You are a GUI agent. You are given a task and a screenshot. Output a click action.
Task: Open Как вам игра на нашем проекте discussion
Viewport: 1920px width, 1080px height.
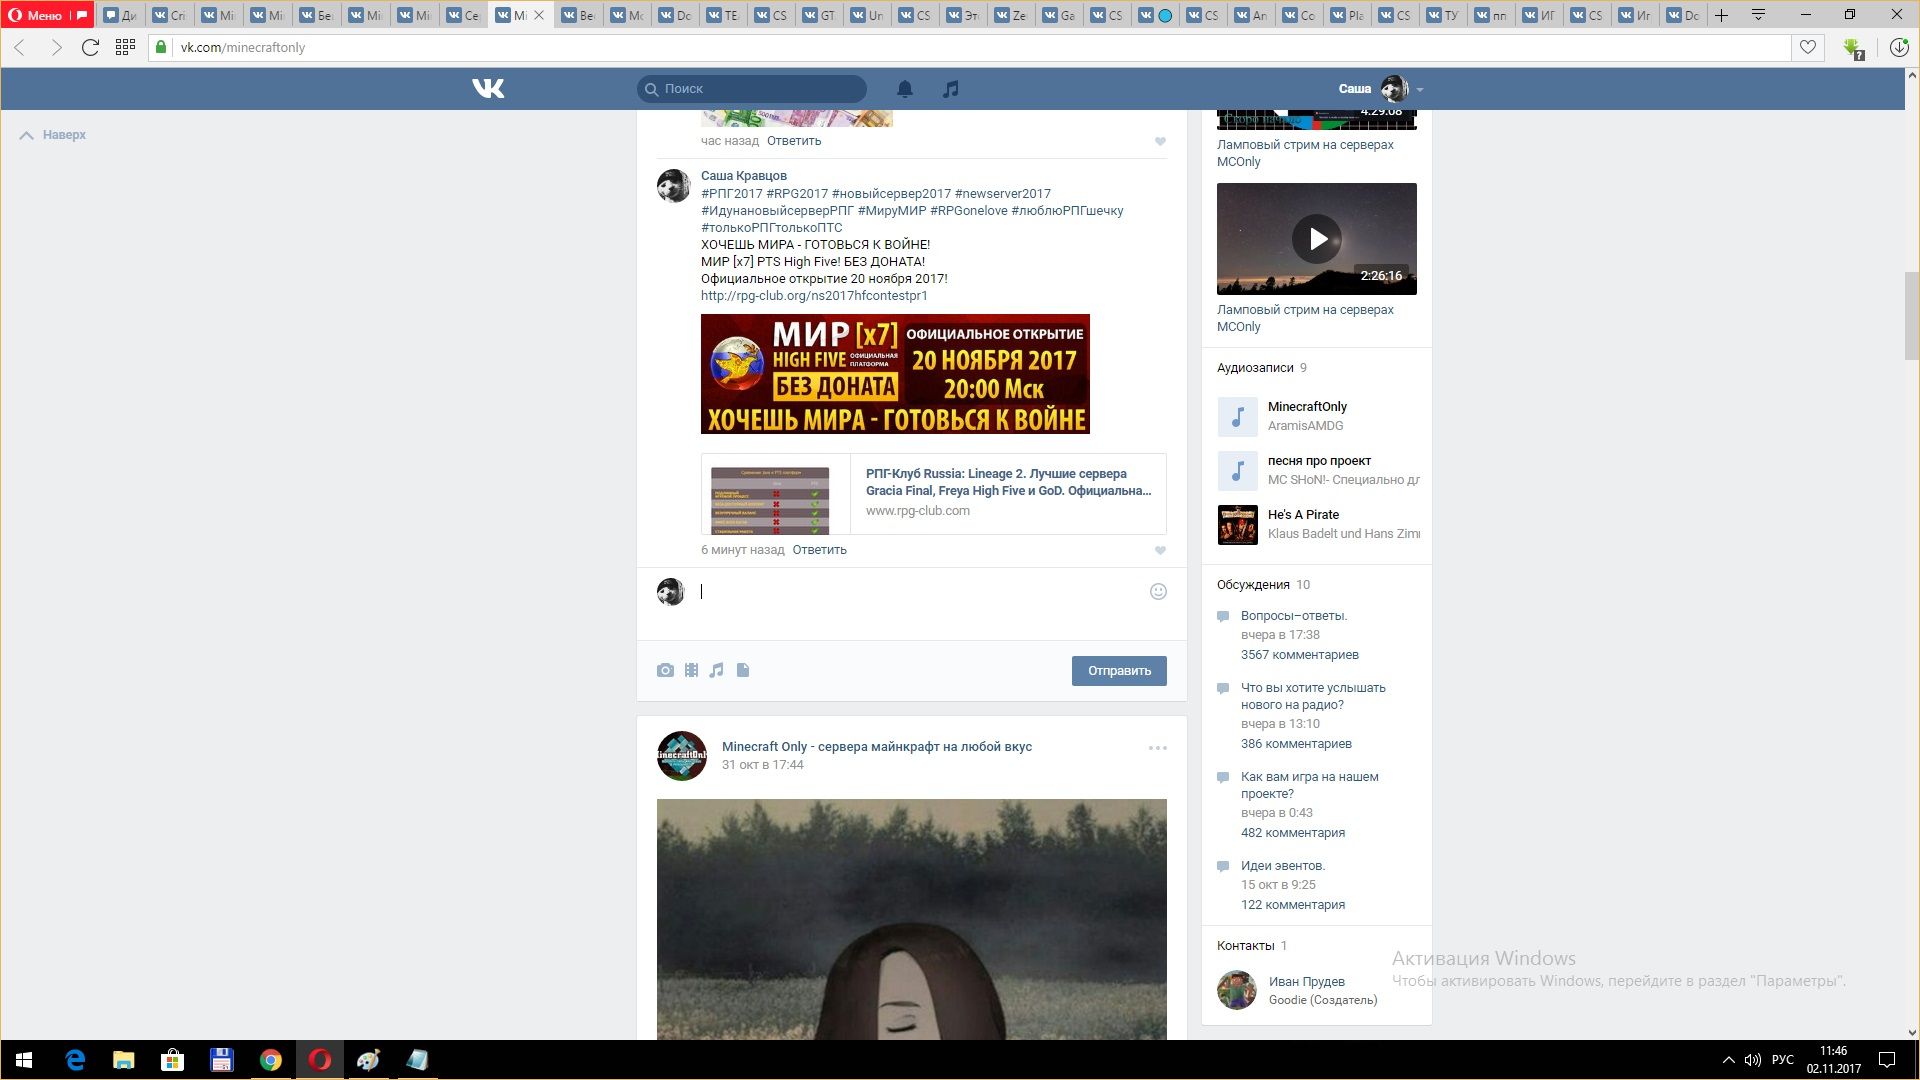pyautogui.click(x=1309, y=785)
